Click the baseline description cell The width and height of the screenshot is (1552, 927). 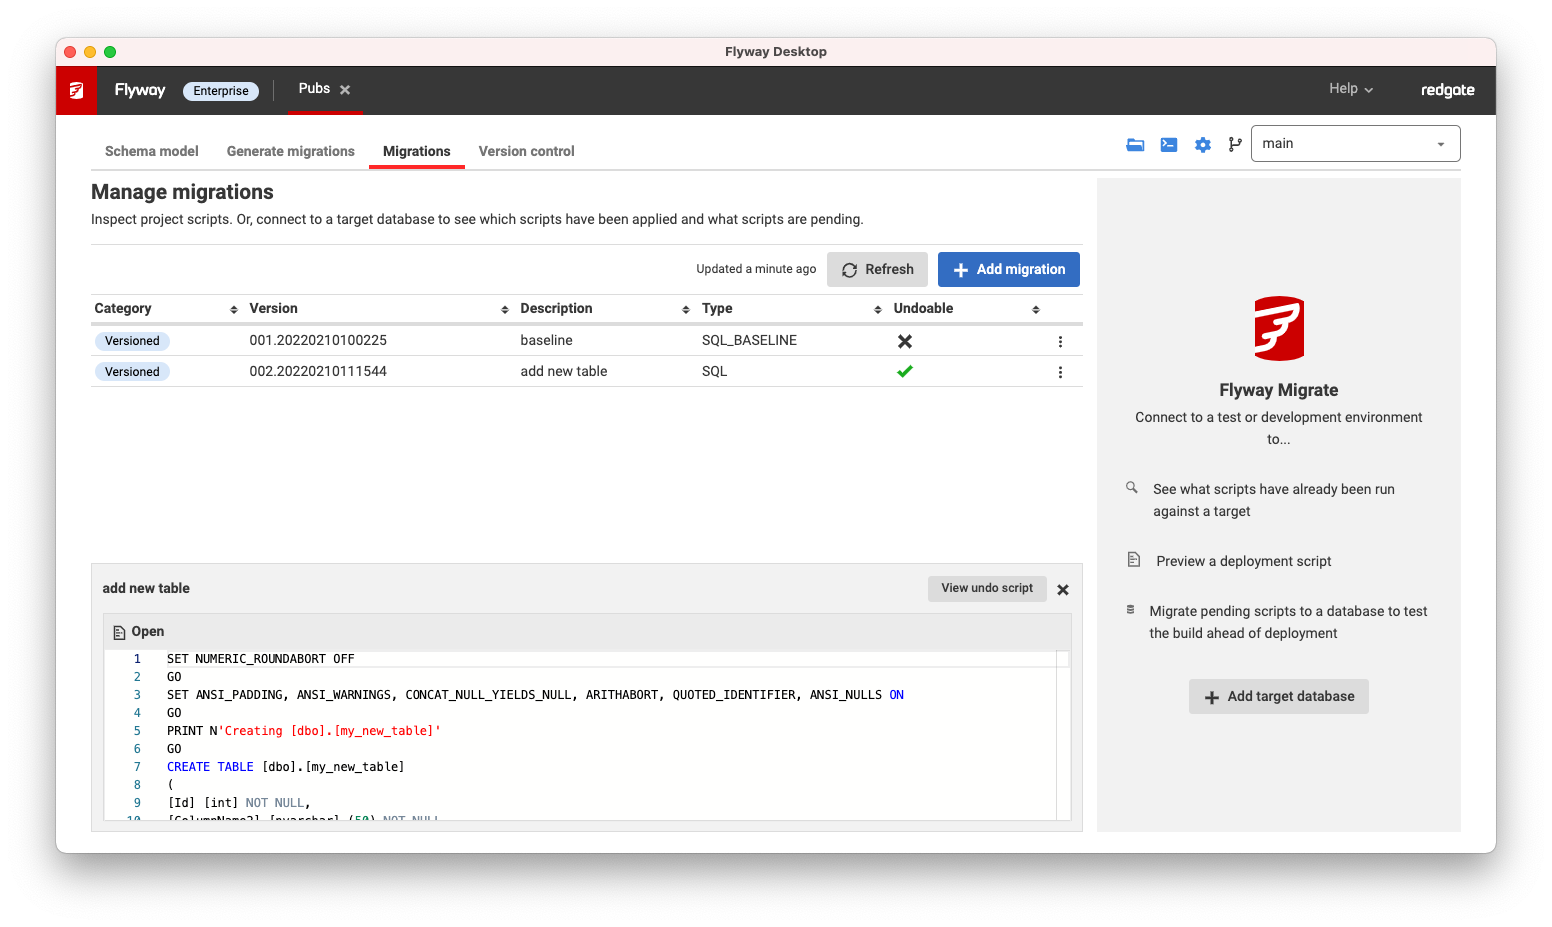547,341
